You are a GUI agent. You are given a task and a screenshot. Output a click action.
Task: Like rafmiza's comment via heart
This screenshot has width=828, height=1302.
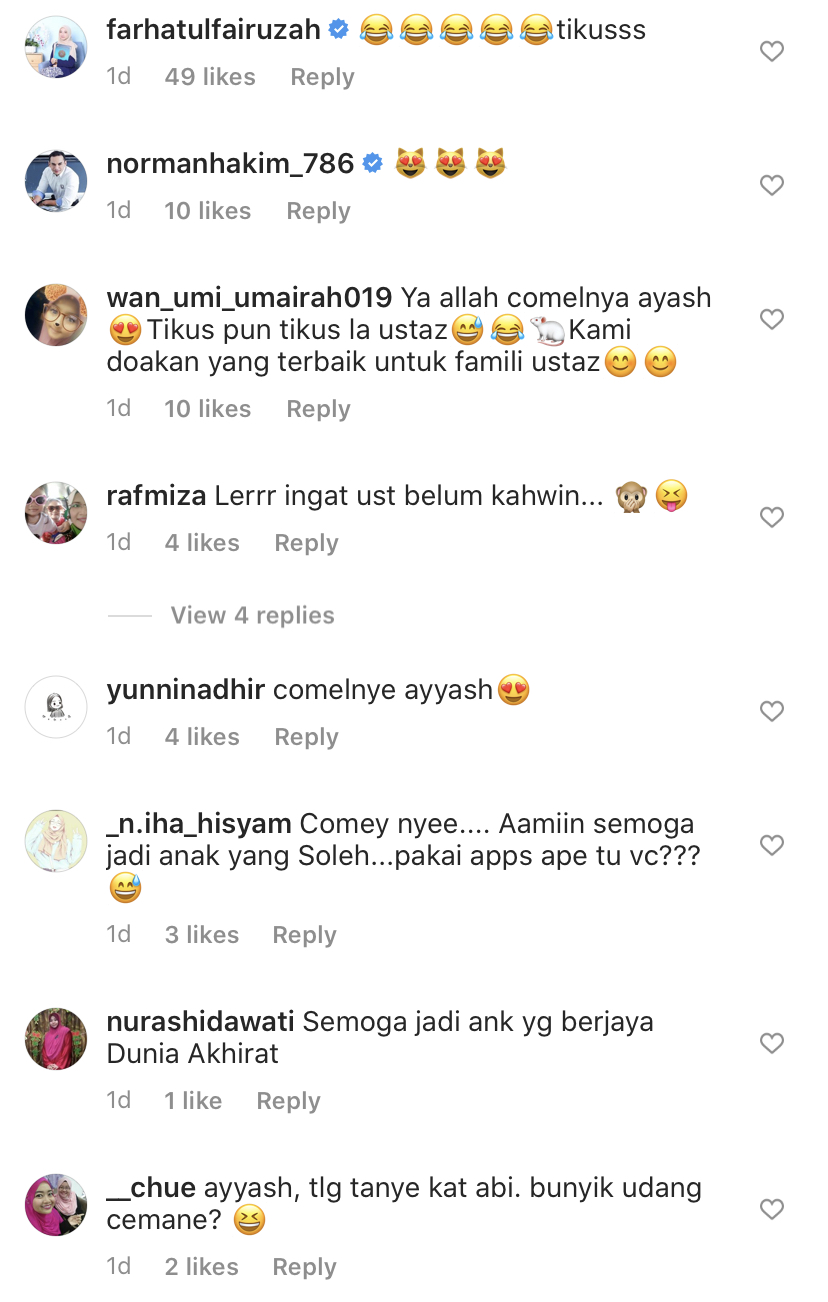click(x=772, y=518)
